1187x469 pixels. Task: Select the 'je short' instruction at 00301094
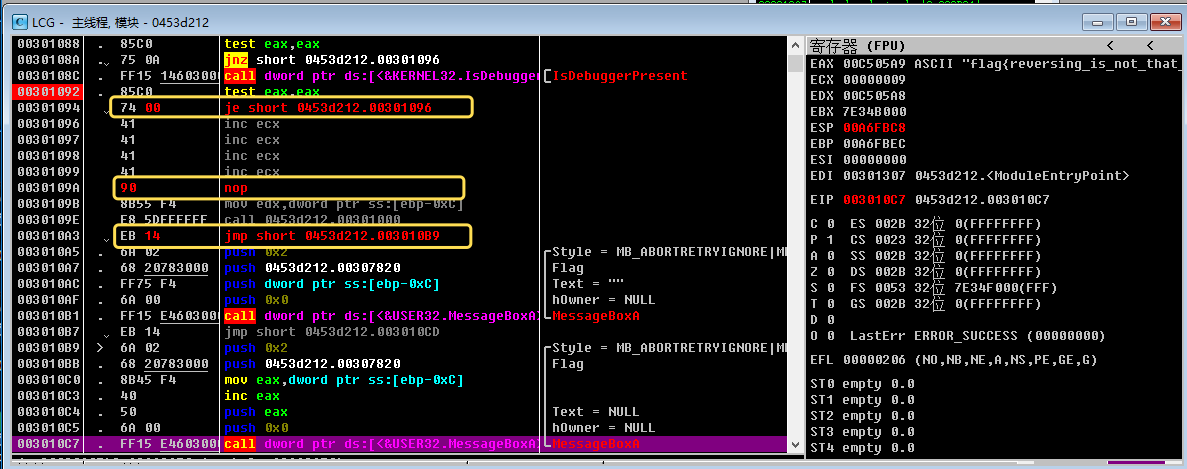[x=329, y=107]
